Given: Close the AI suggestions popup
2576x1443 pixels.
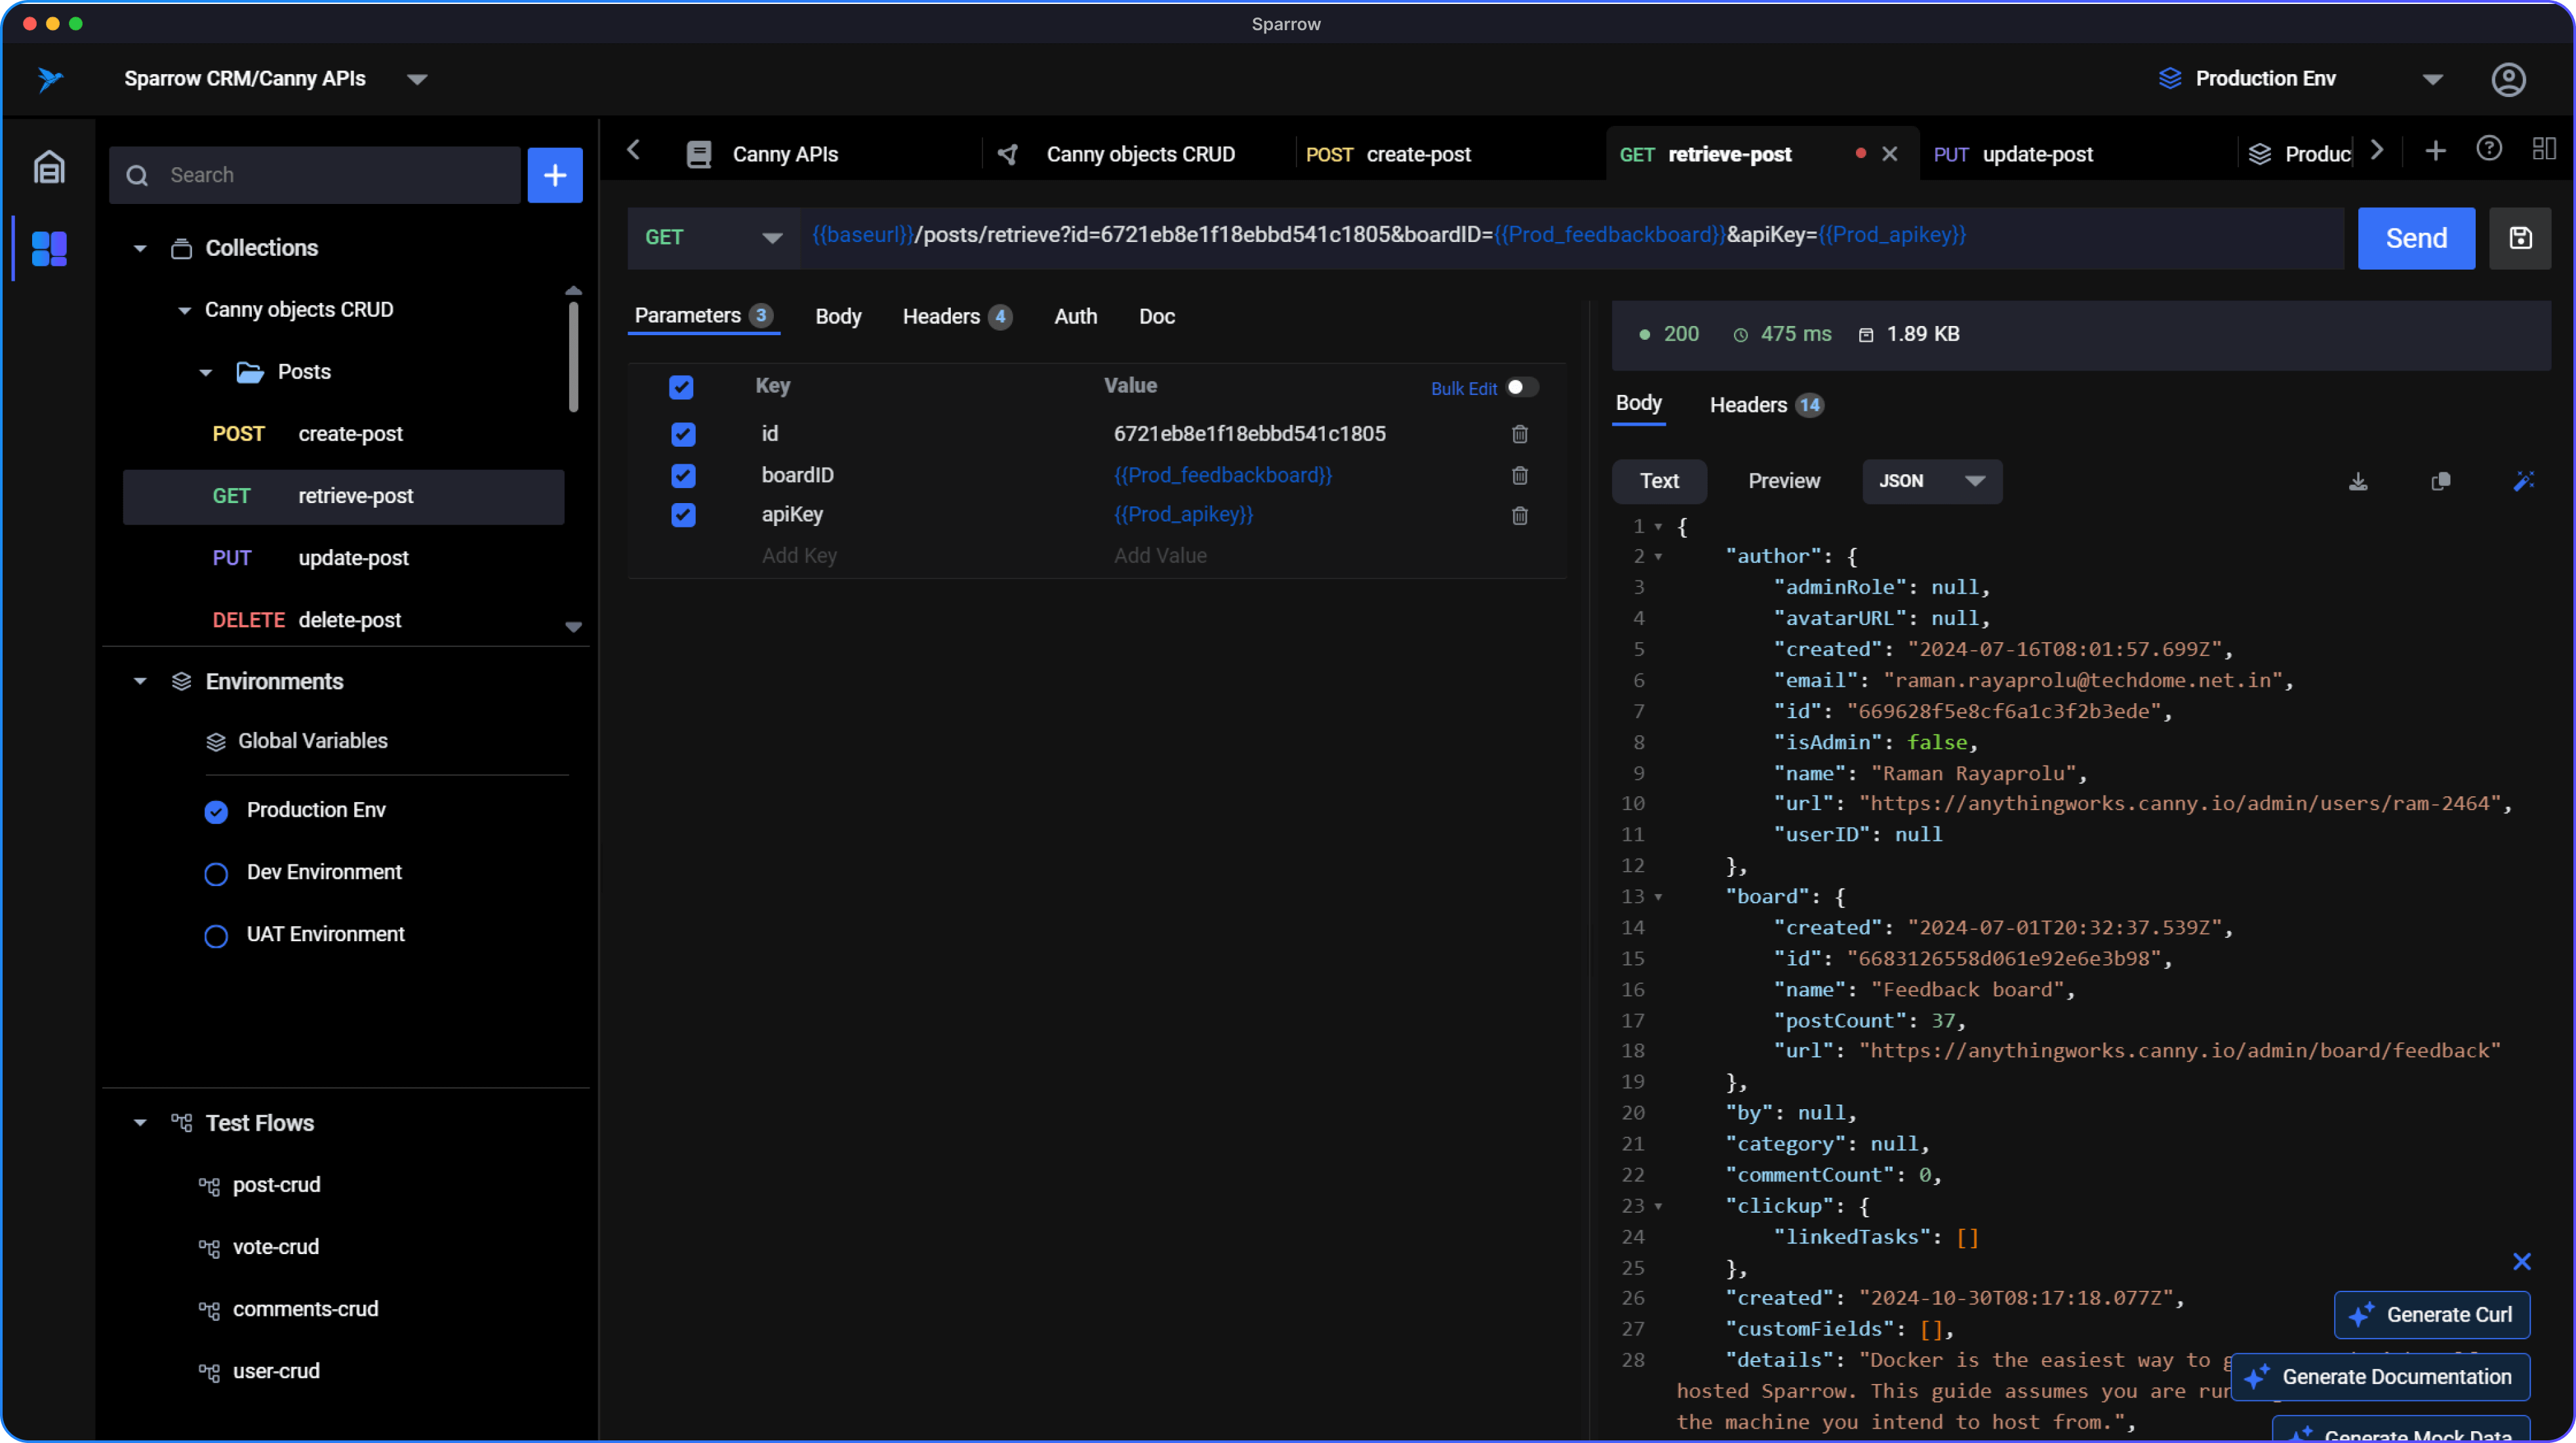Looking at the screenshot, I should pyautogui.click(x=2522, y=1262).
